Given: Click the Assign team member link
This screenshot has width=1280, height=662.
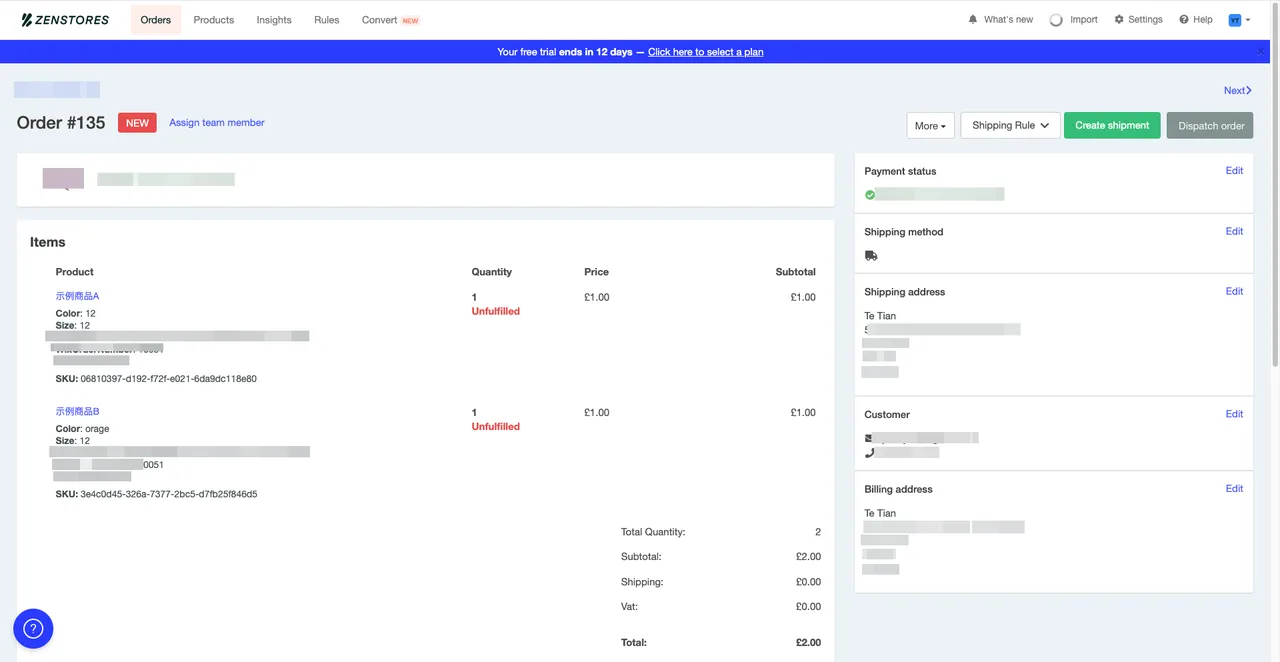Looking at the screenshot, I should pyautogui.click(x=217, y=123).
